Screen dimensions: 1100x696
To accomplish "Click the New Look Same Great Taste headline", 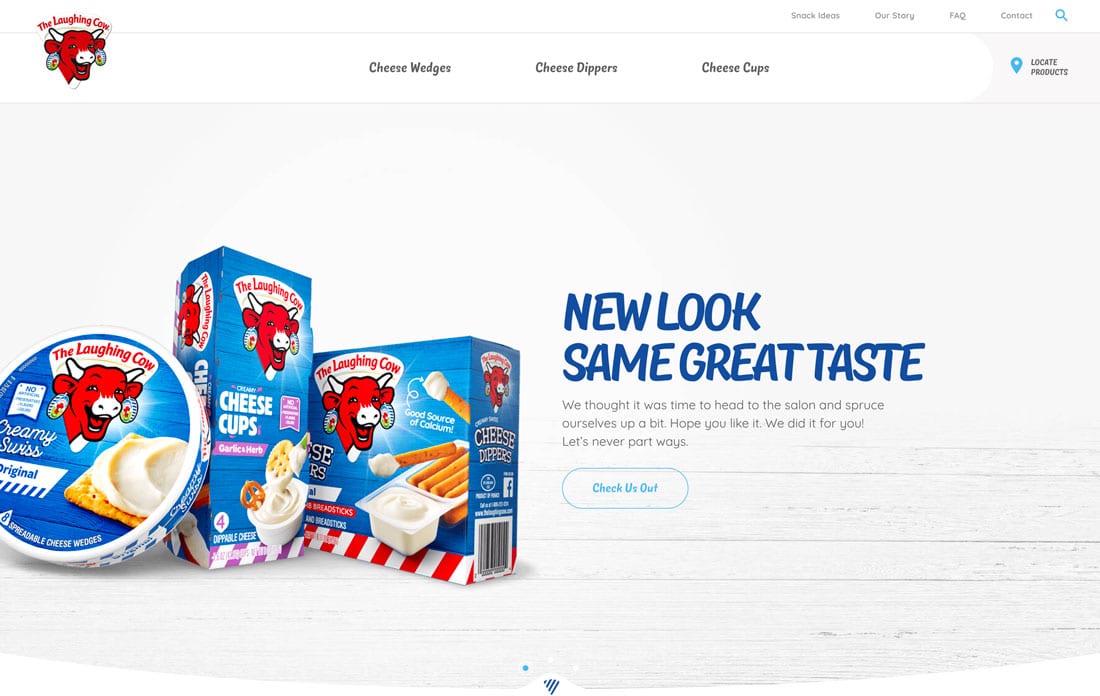I will click(743, 337).
